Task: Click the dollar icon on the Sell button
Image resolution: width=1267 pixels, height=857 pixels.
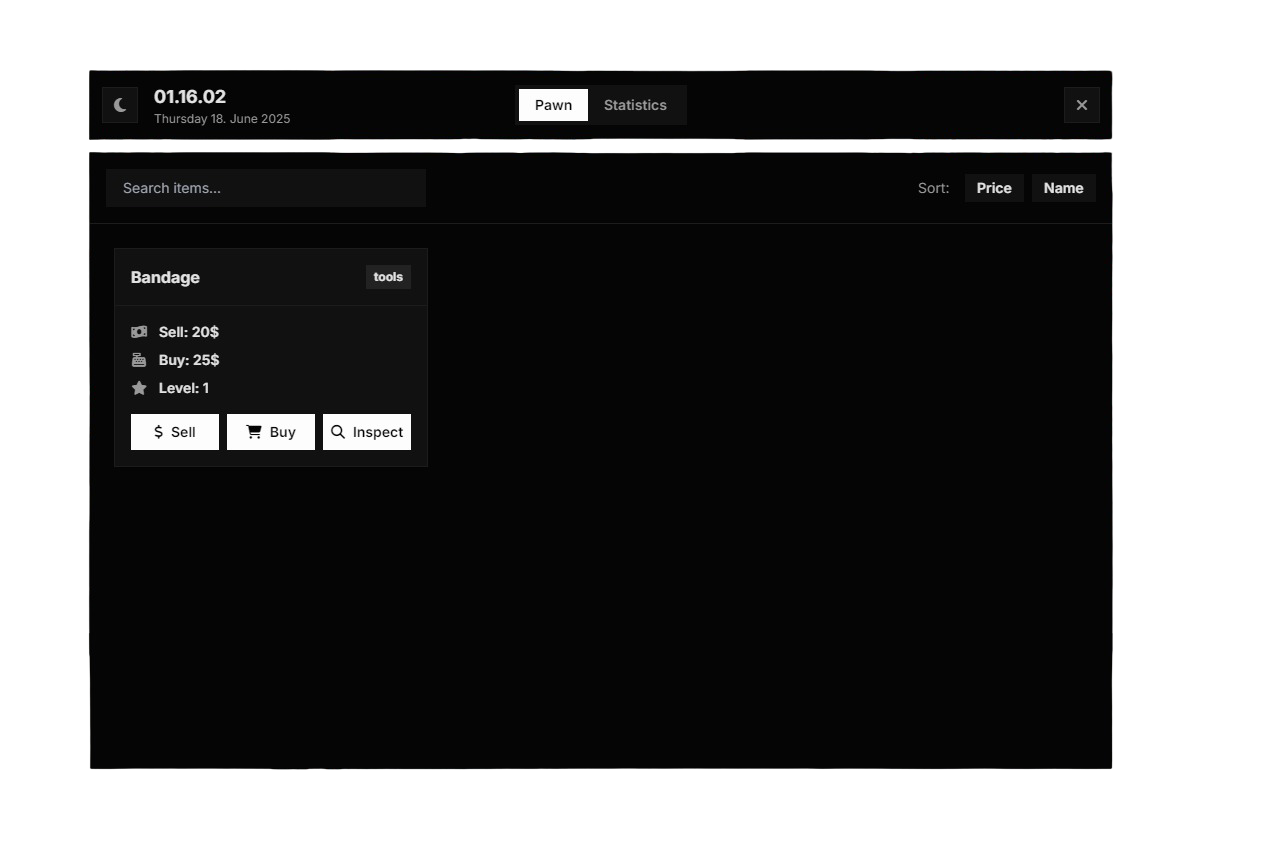Action: click(x=158, y=431)
